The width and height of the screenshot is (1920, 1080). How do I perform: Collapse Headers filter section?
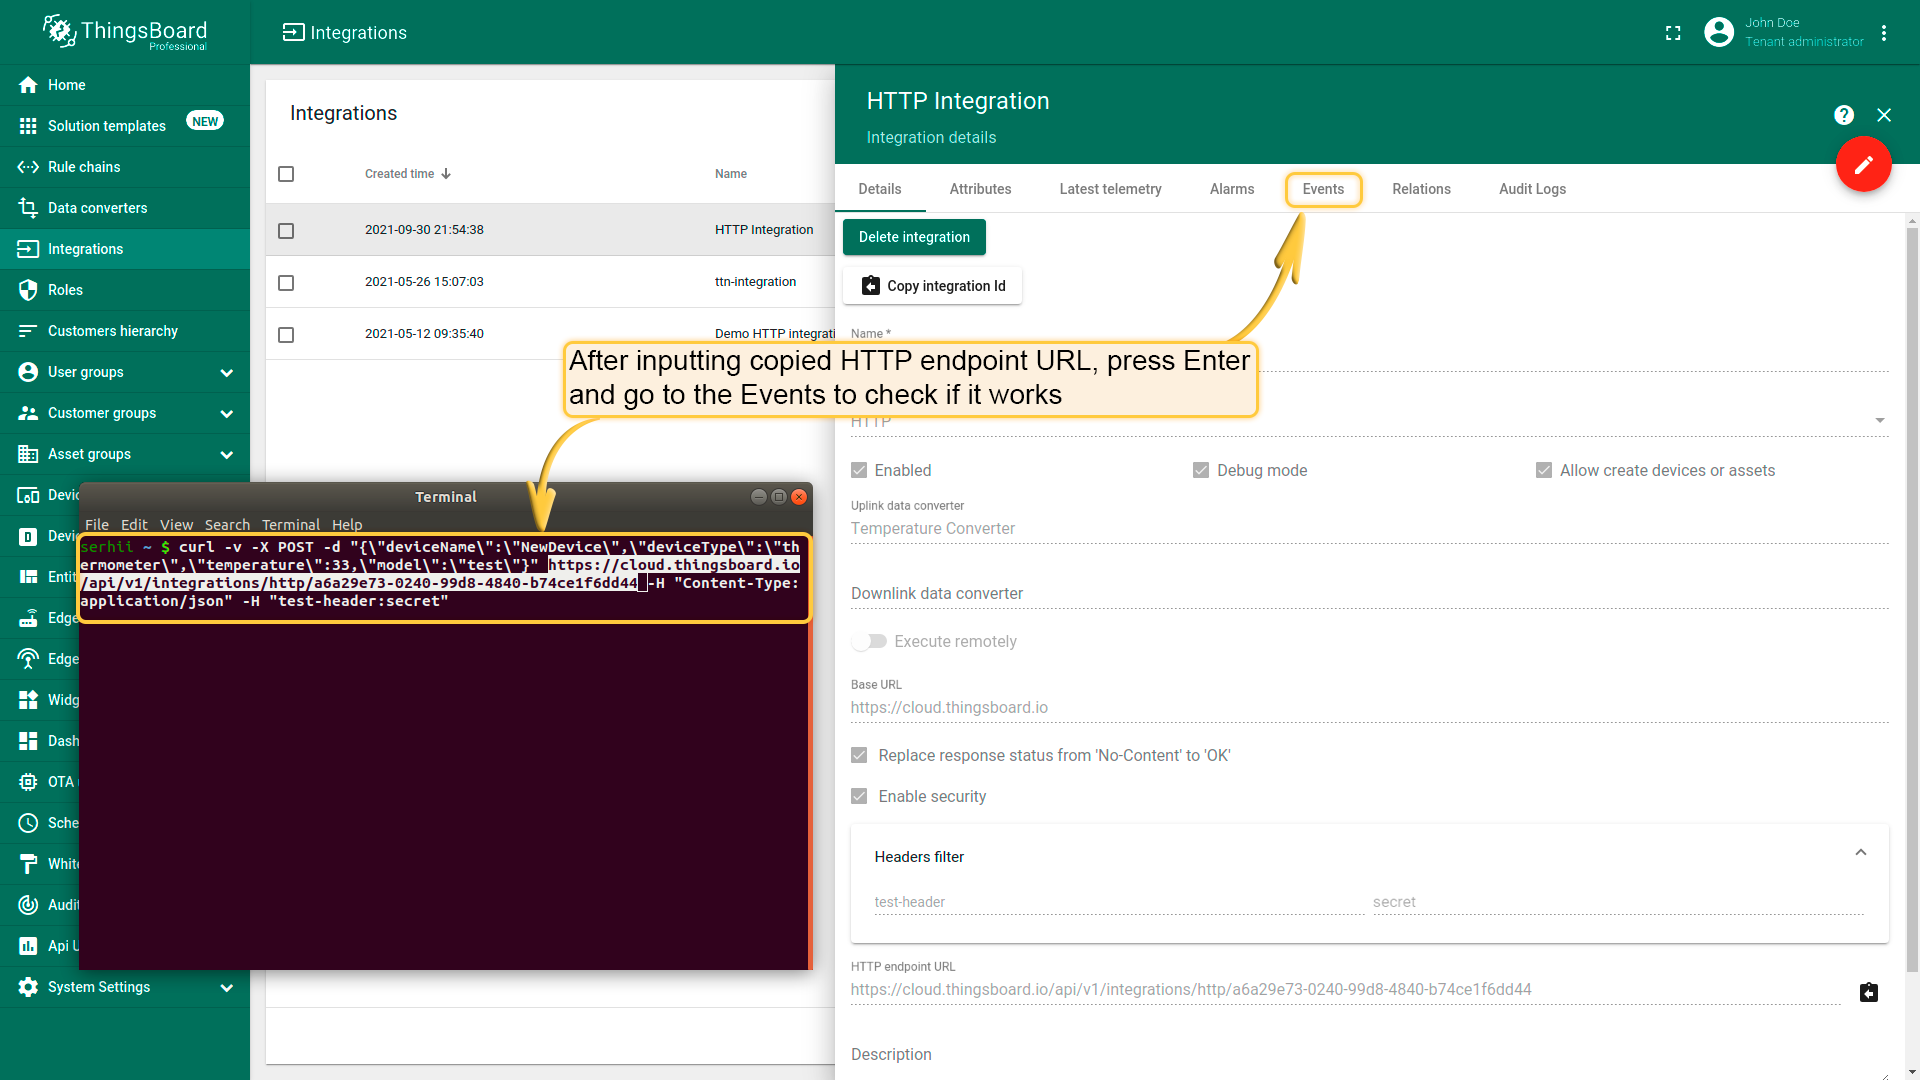click(x=1860, y=853)
